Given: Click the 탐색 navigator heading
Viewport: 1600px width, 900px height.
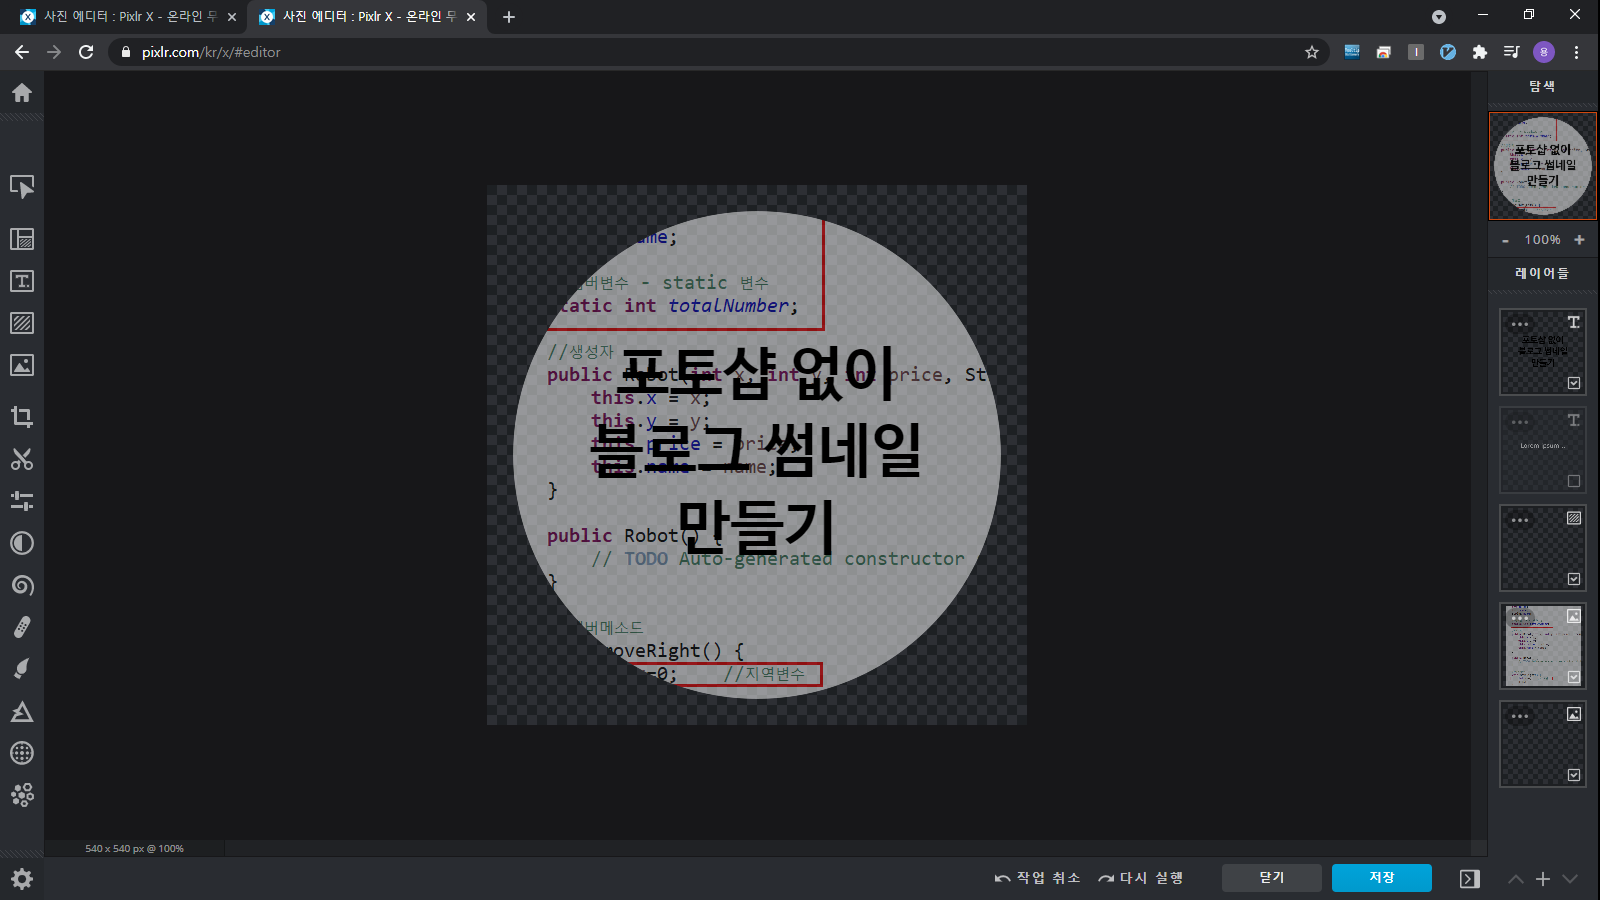Looking at the screenshot, I should (1542, 87).
